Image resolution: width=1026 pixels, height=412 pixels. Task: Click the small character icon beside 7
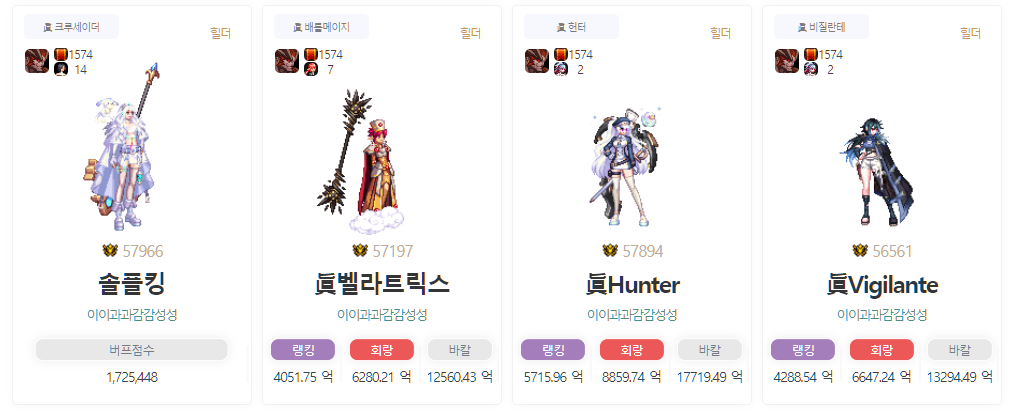pos(311,69)
